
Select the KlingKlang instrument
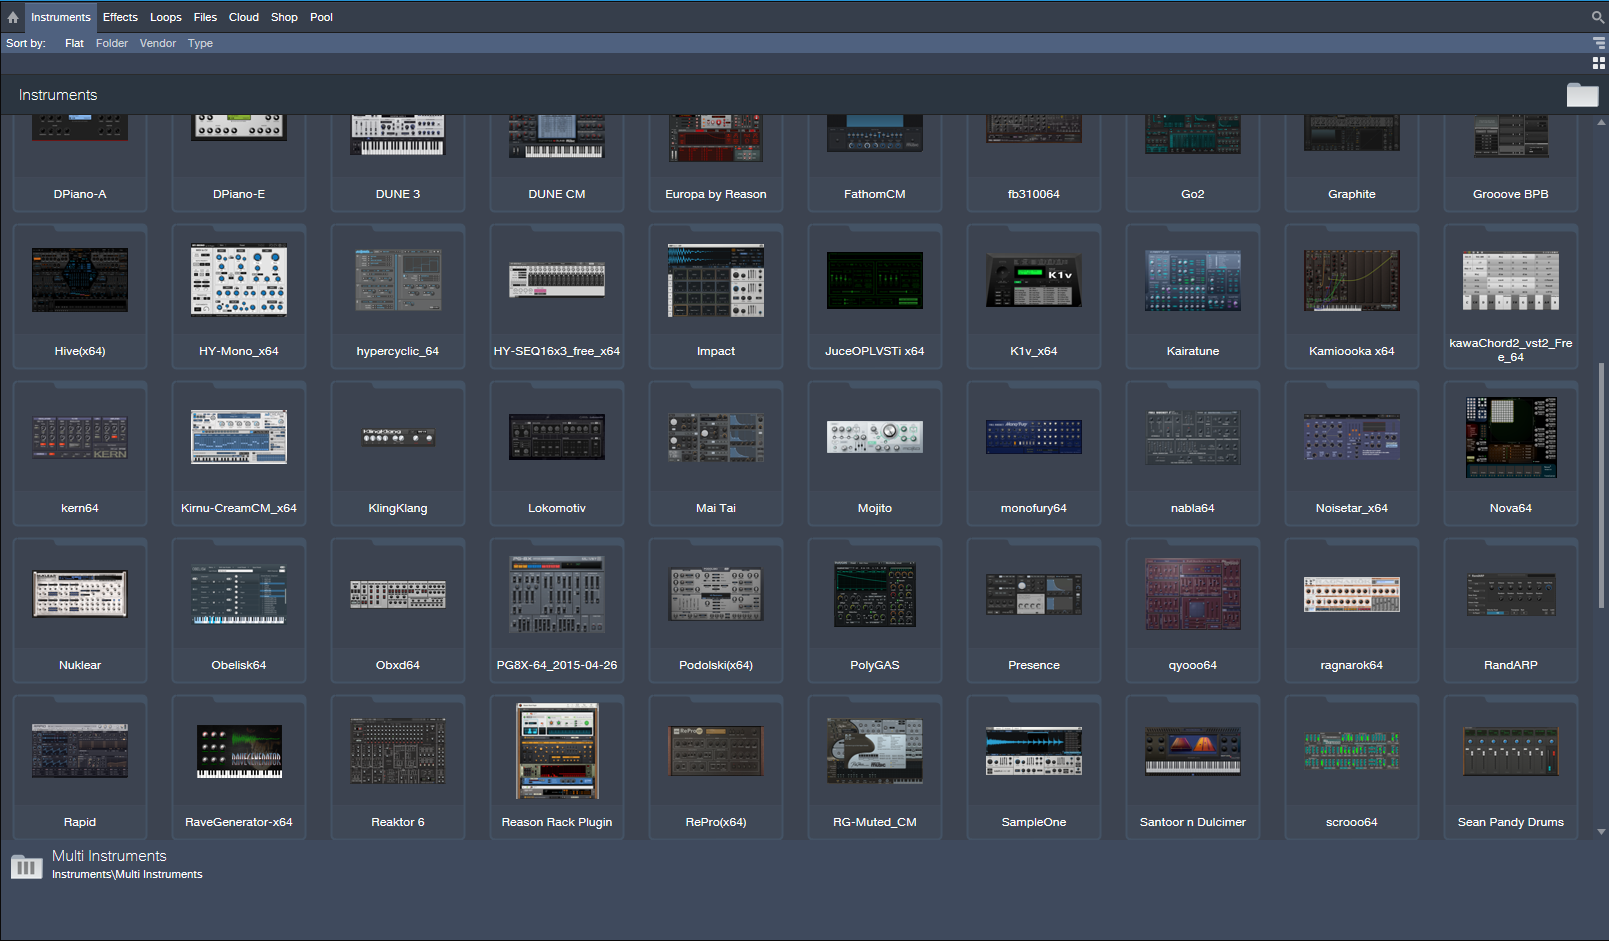point(398,454)
